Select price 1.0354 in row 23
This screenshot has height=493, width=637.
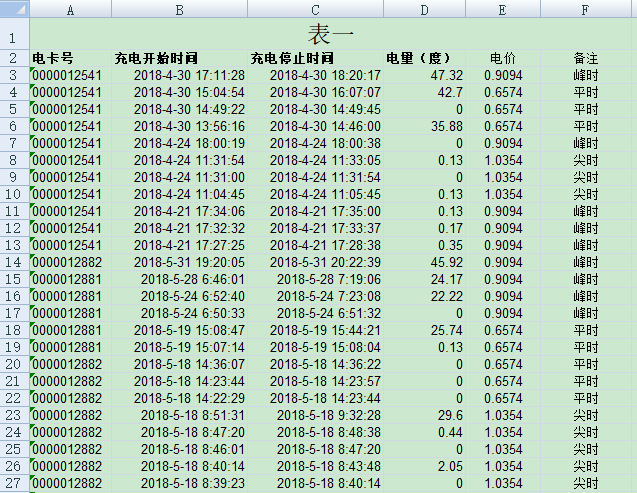[503, 415]
